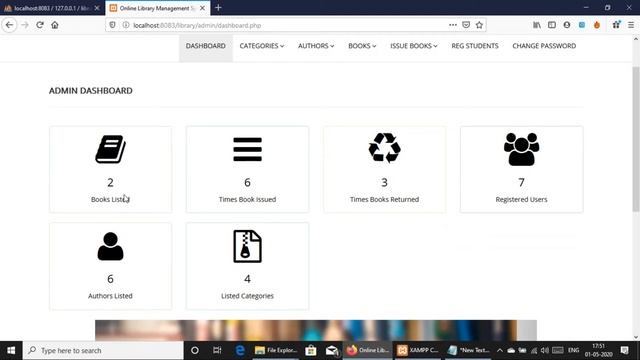Open Windows Start menu
Image resolution: width=640 pixels, height=360 pixels.
(11, 350)
